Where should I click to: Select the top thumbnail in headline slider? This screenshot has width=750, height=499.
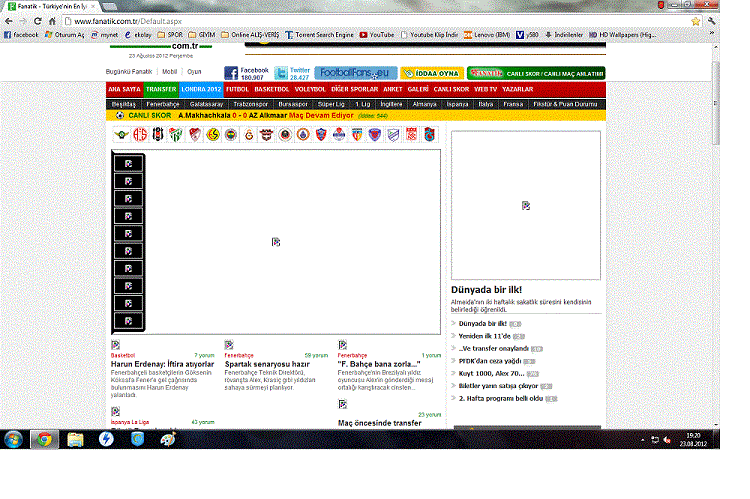[128, 164]
